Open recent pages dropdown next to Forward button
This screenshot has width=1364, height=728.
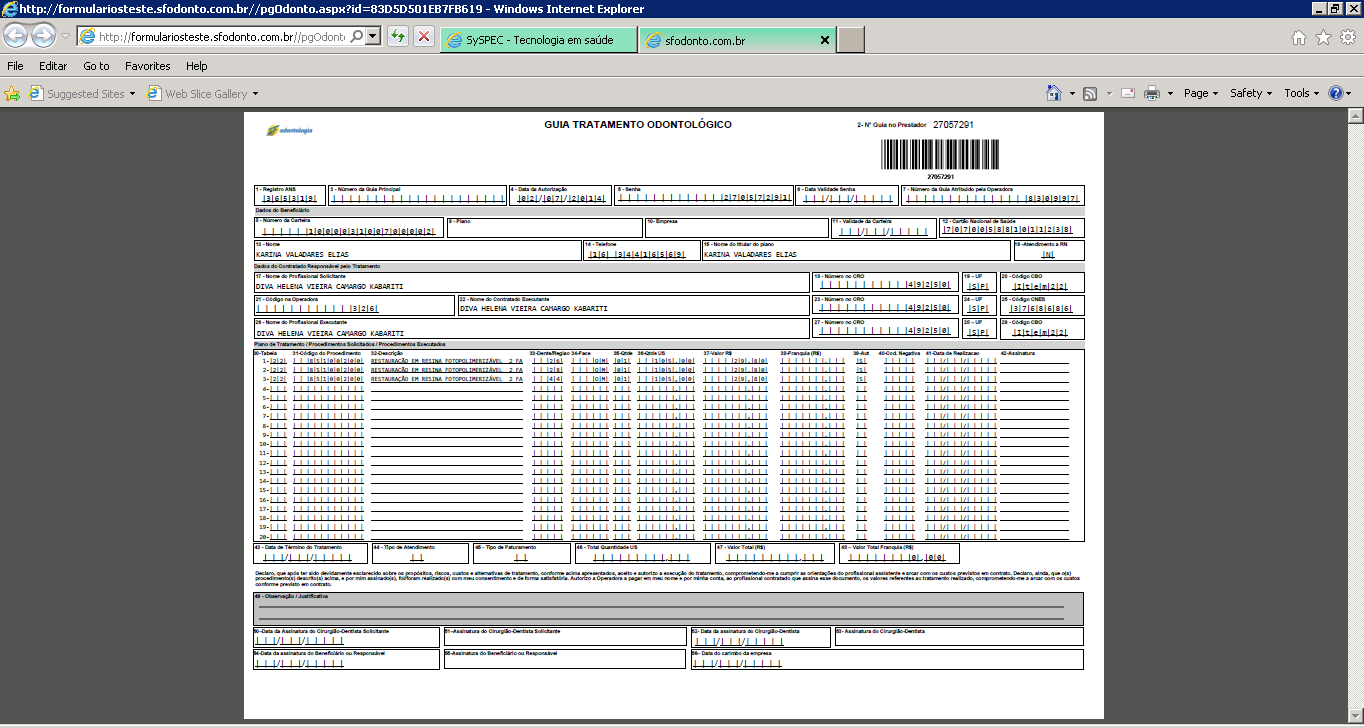(x=65, y=37)
